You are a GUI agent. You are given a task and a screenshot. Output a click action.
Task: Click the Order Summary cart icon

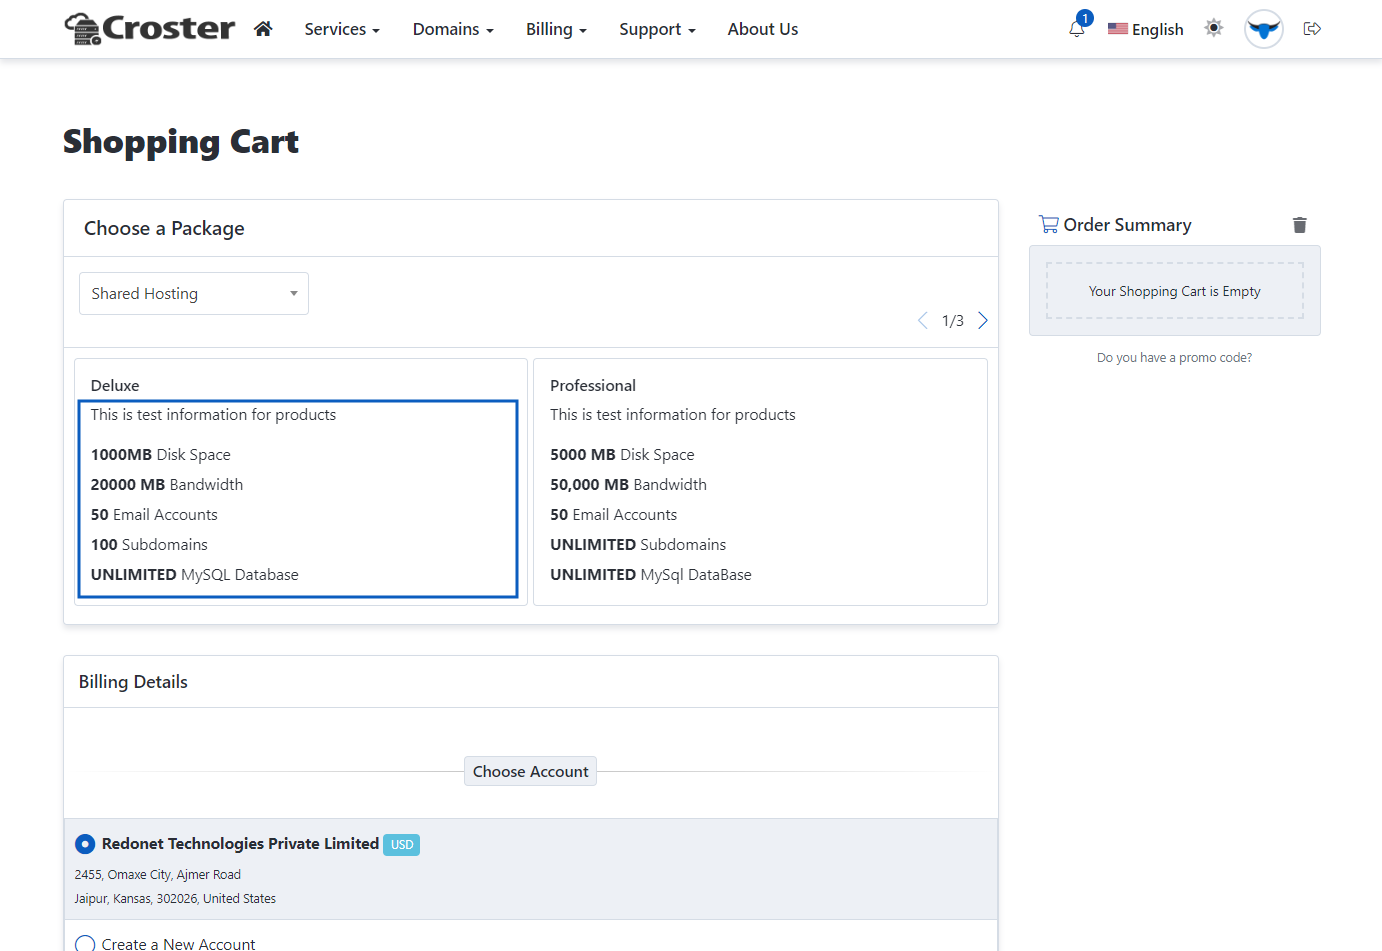click(x=1048, y=225)
